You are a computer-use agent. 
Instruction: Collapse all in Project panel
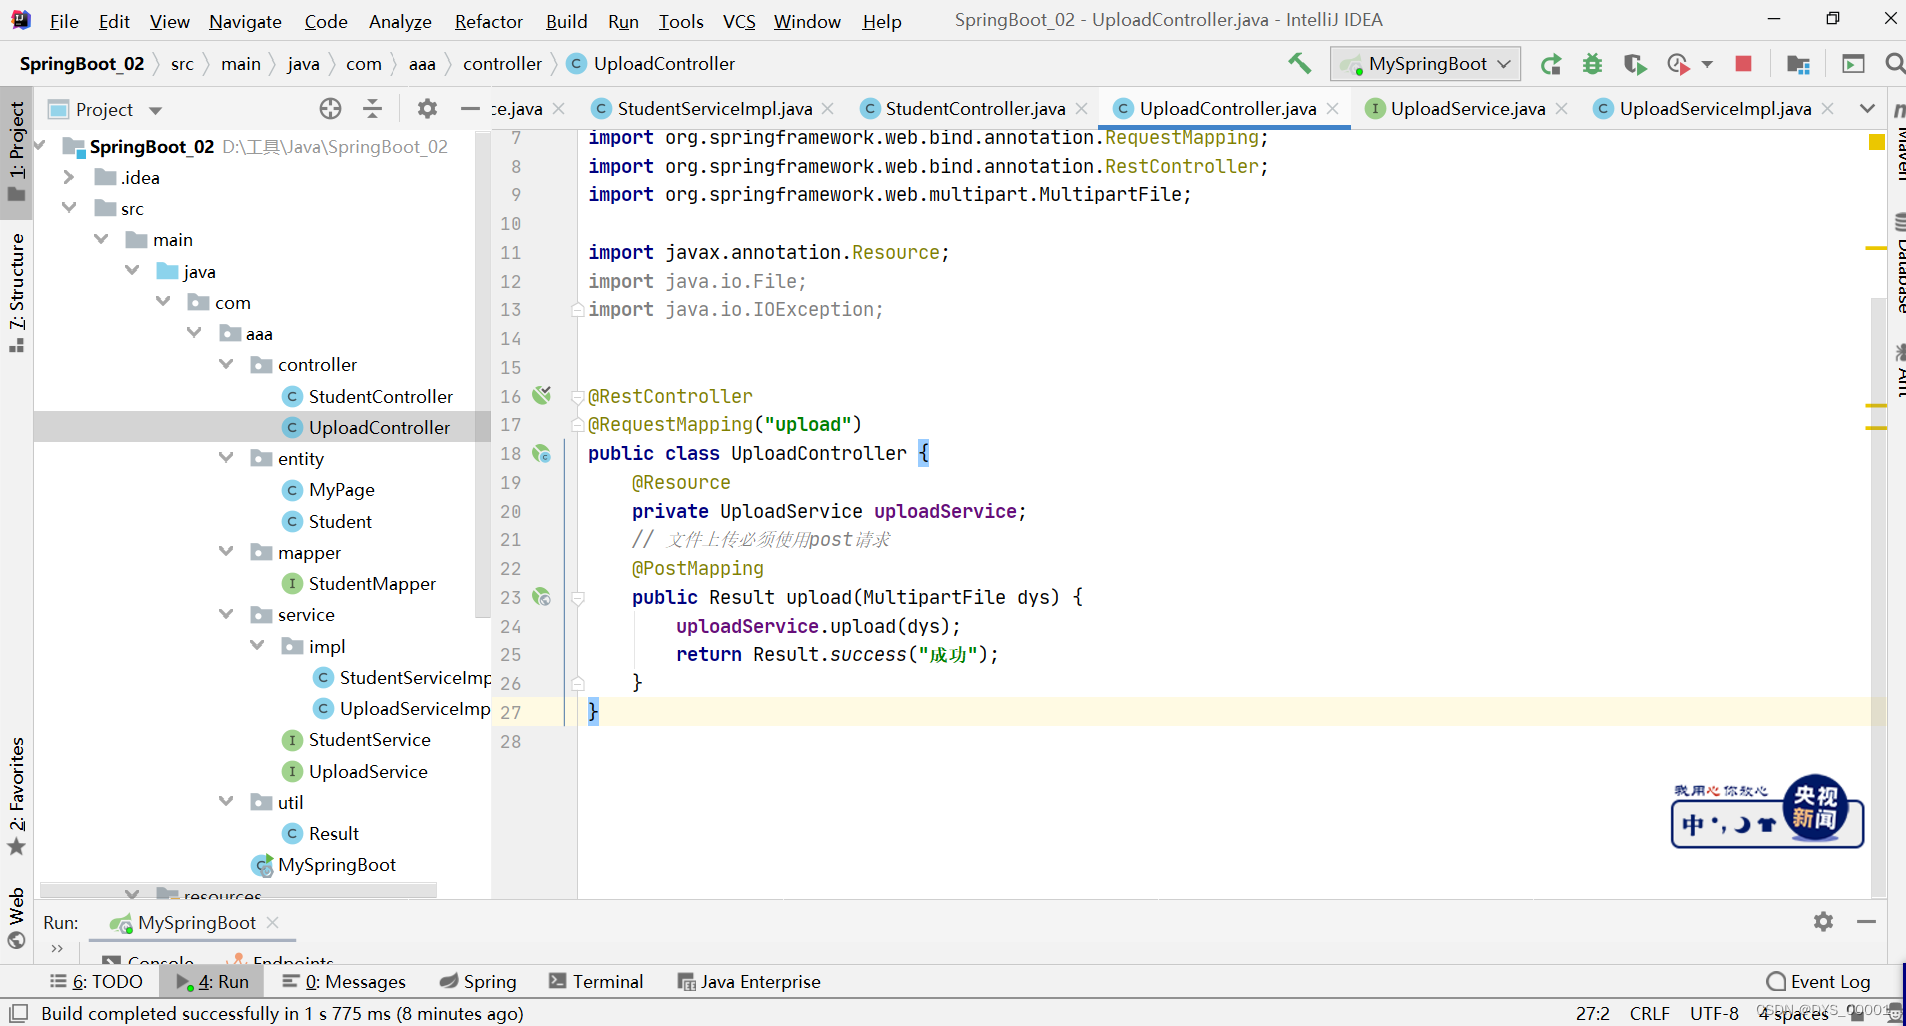372,109
